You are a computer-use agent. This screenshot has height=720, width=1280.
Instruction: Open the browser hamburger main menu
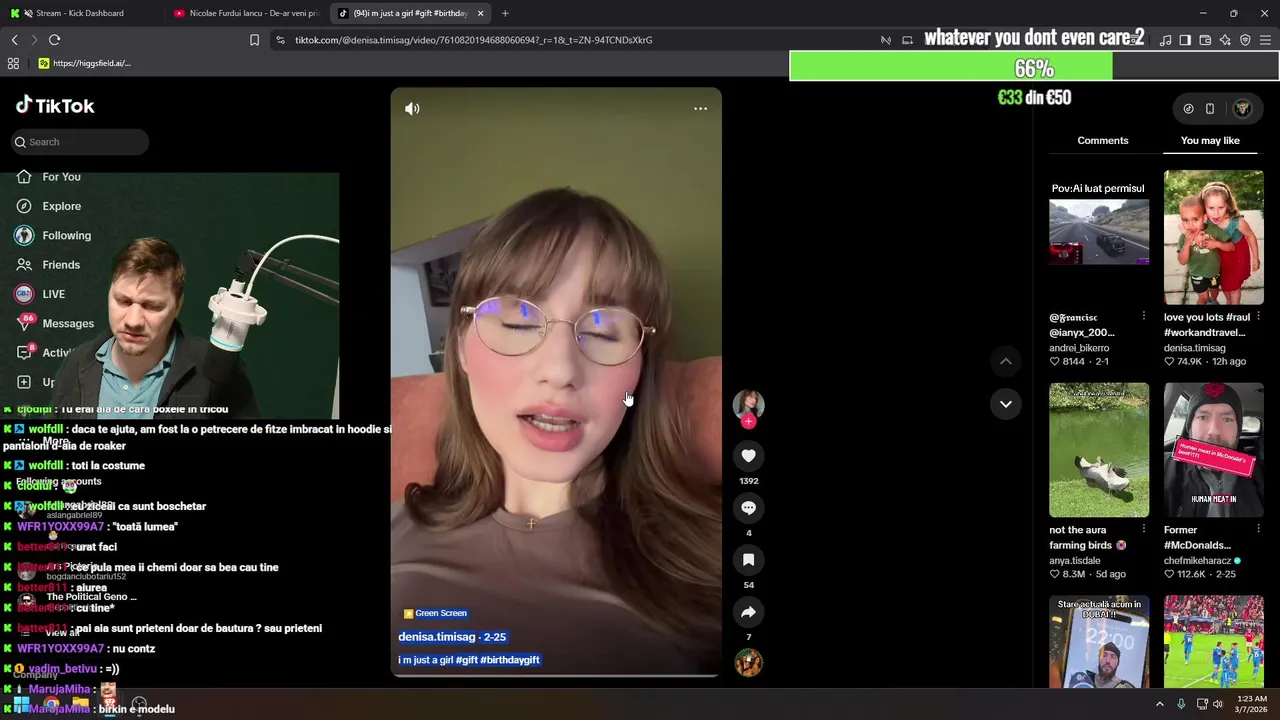(1265, 40)
